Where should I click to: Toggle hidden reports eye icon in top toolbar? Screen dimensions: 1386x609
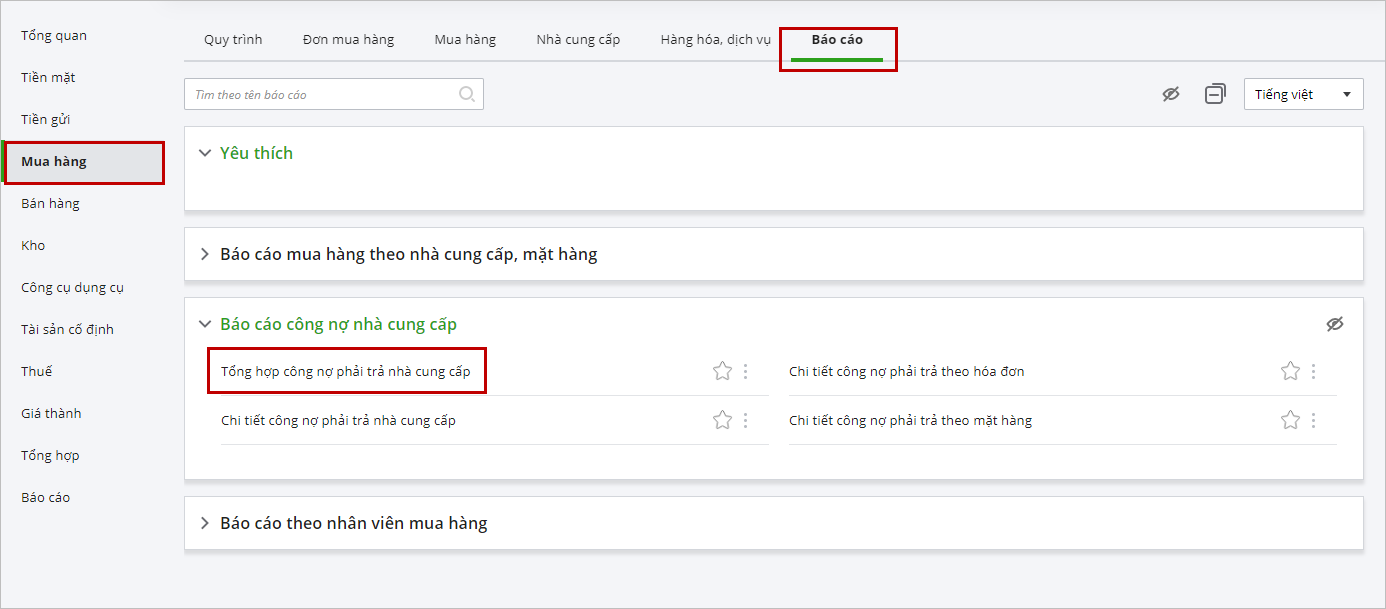tap(1171, 94)
